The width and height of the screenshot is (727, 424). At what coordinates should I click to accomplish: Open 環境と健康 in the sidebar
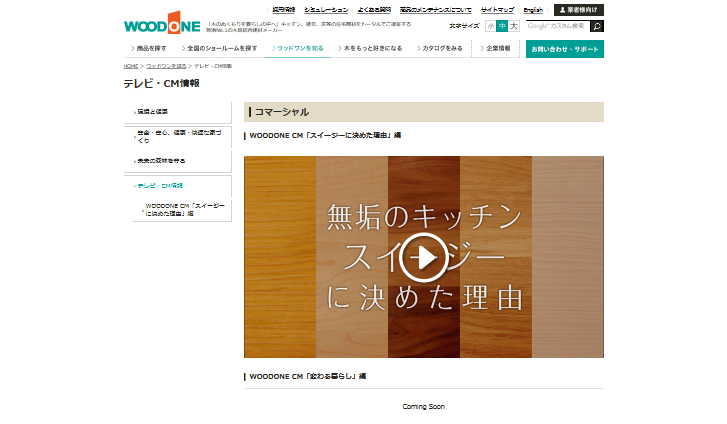178,112
